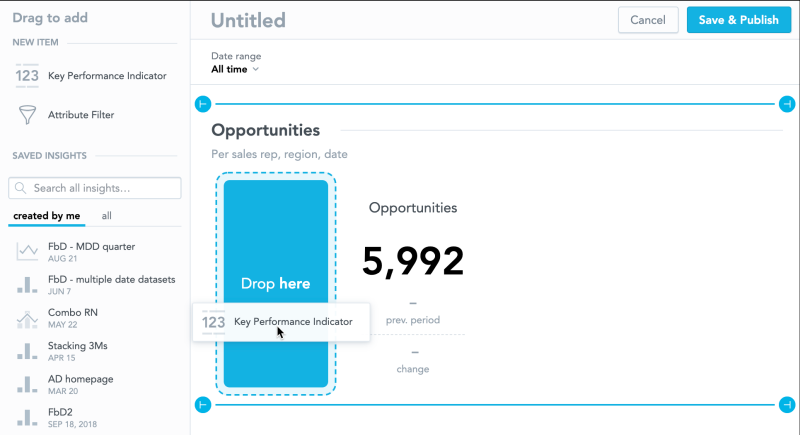Switch to the 'created by me' tab
Screen dimensions: 800x435
(x=46, y=216)
